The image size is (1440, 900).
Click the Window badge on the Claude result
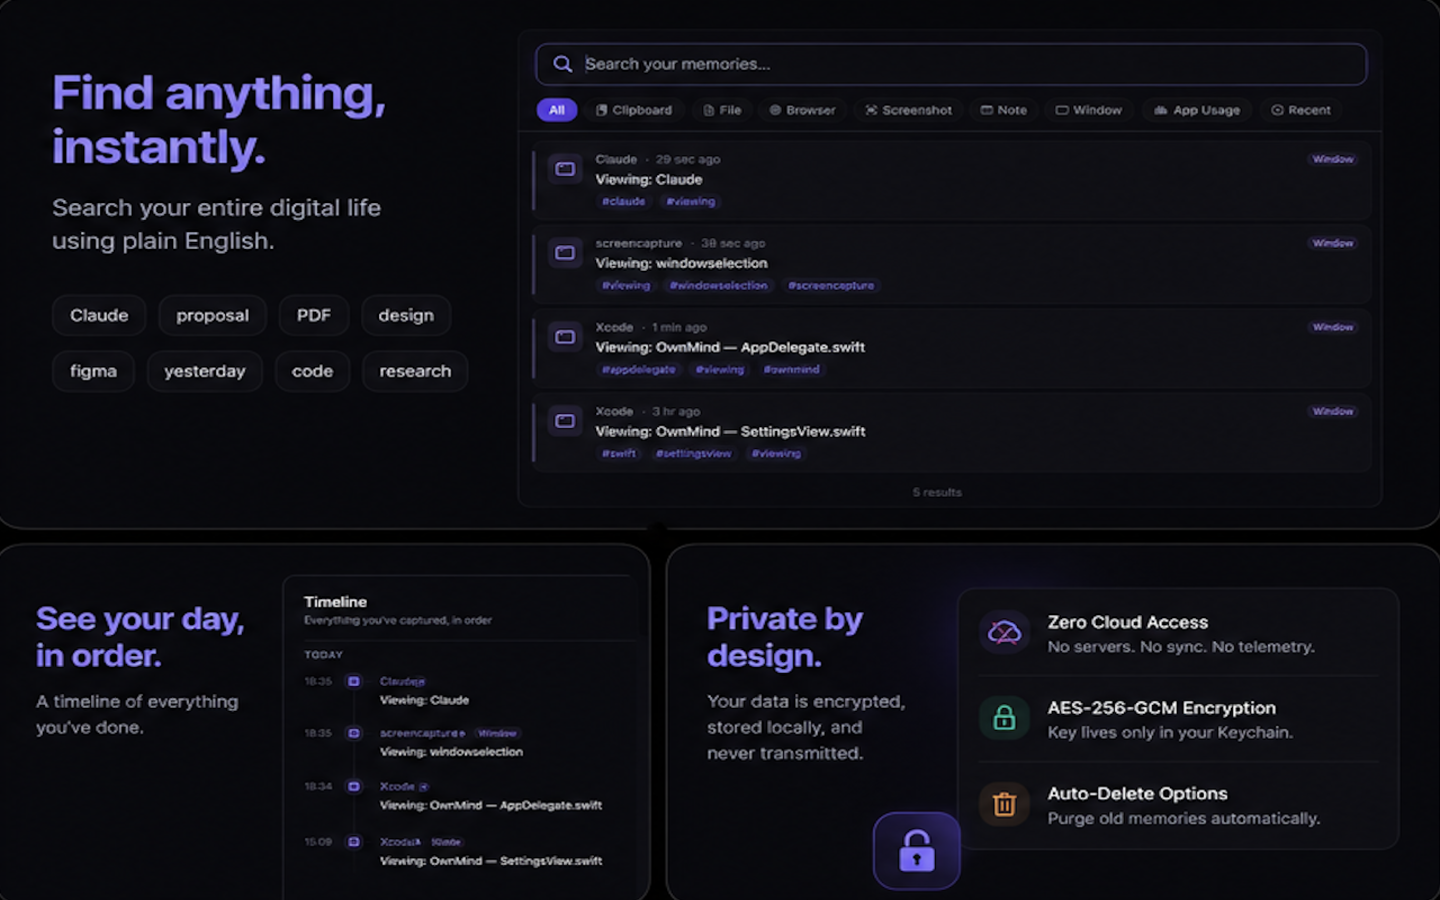[x=1333, y=159]
